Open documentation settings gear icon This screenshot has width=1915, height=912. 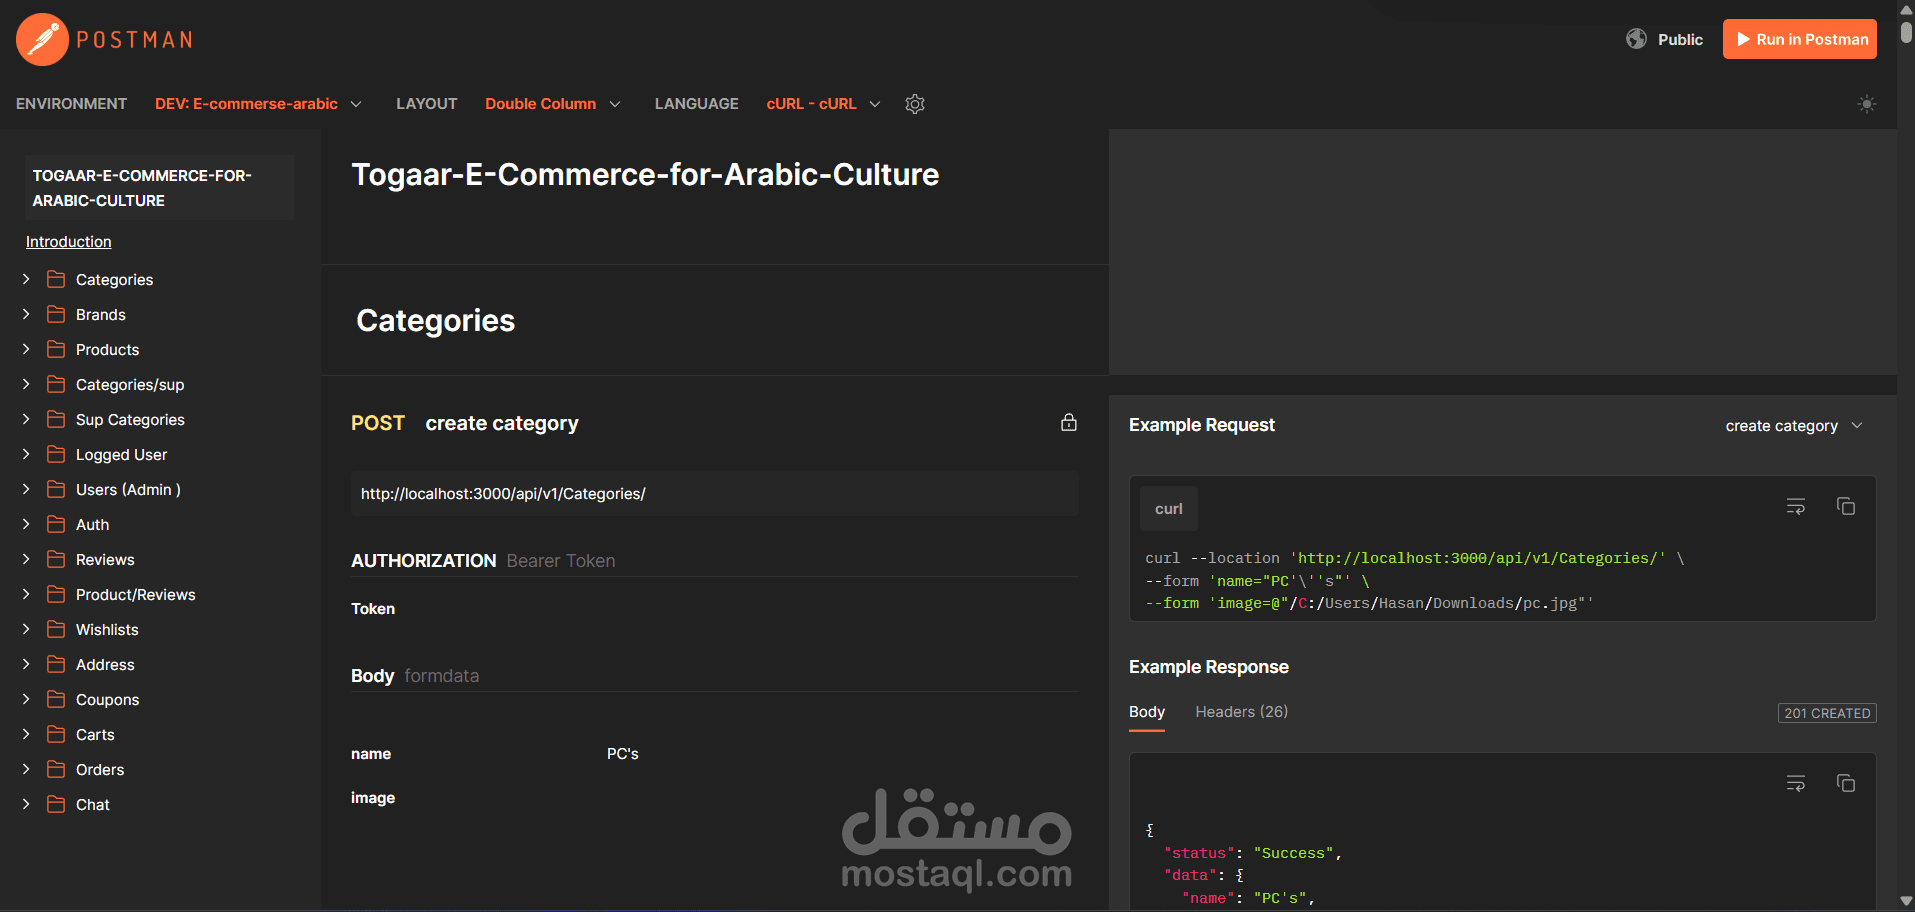pyautogui.click(x=914, y=104)
